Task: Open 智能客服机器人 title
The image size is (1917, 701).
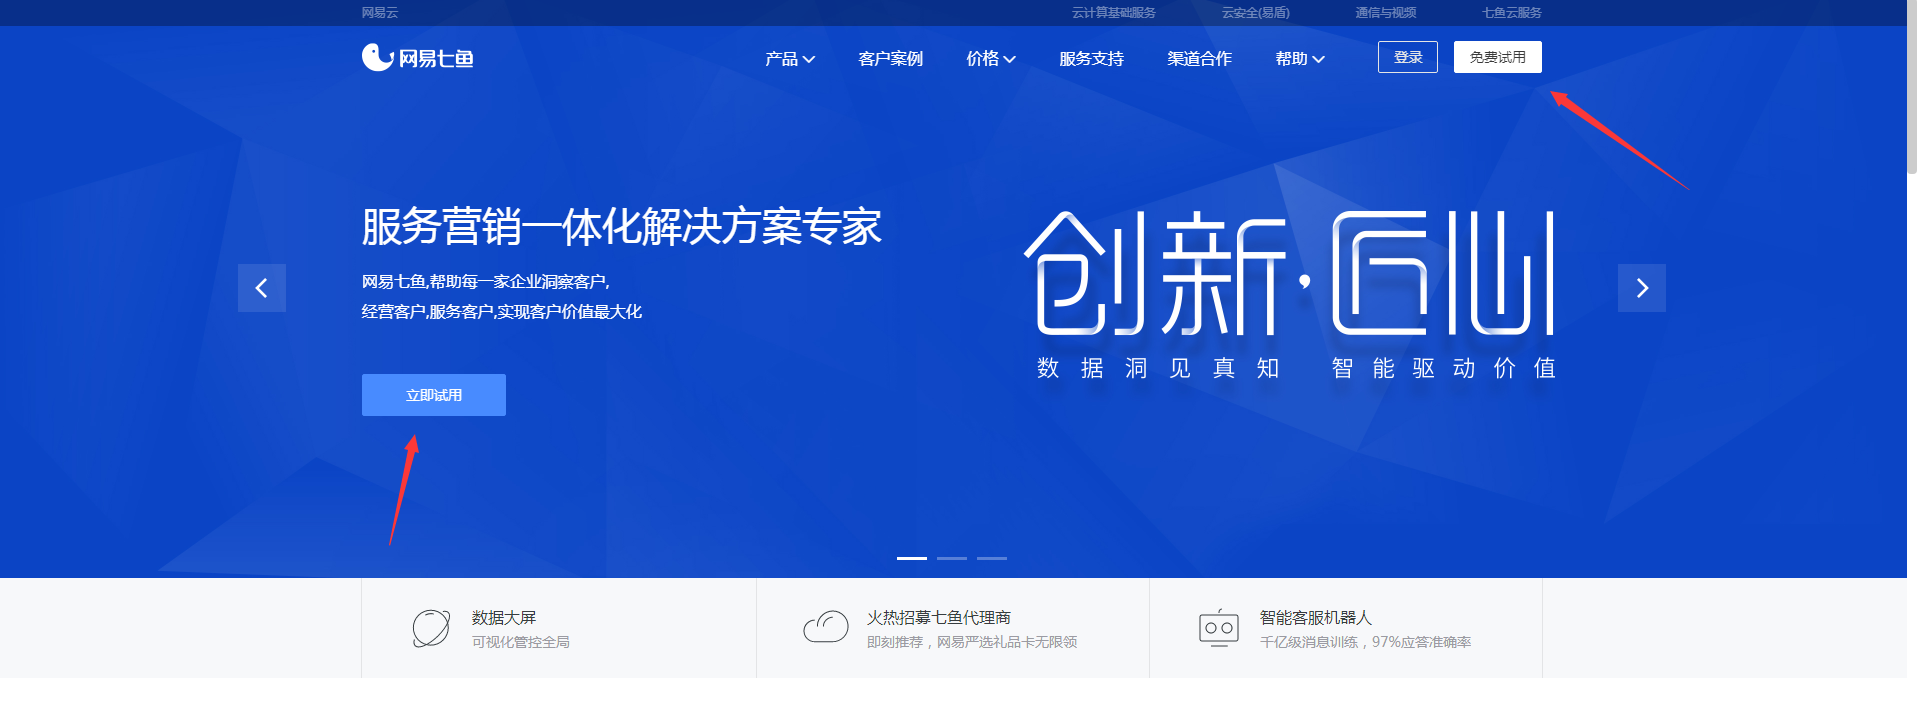Action: coord(1316,618)
